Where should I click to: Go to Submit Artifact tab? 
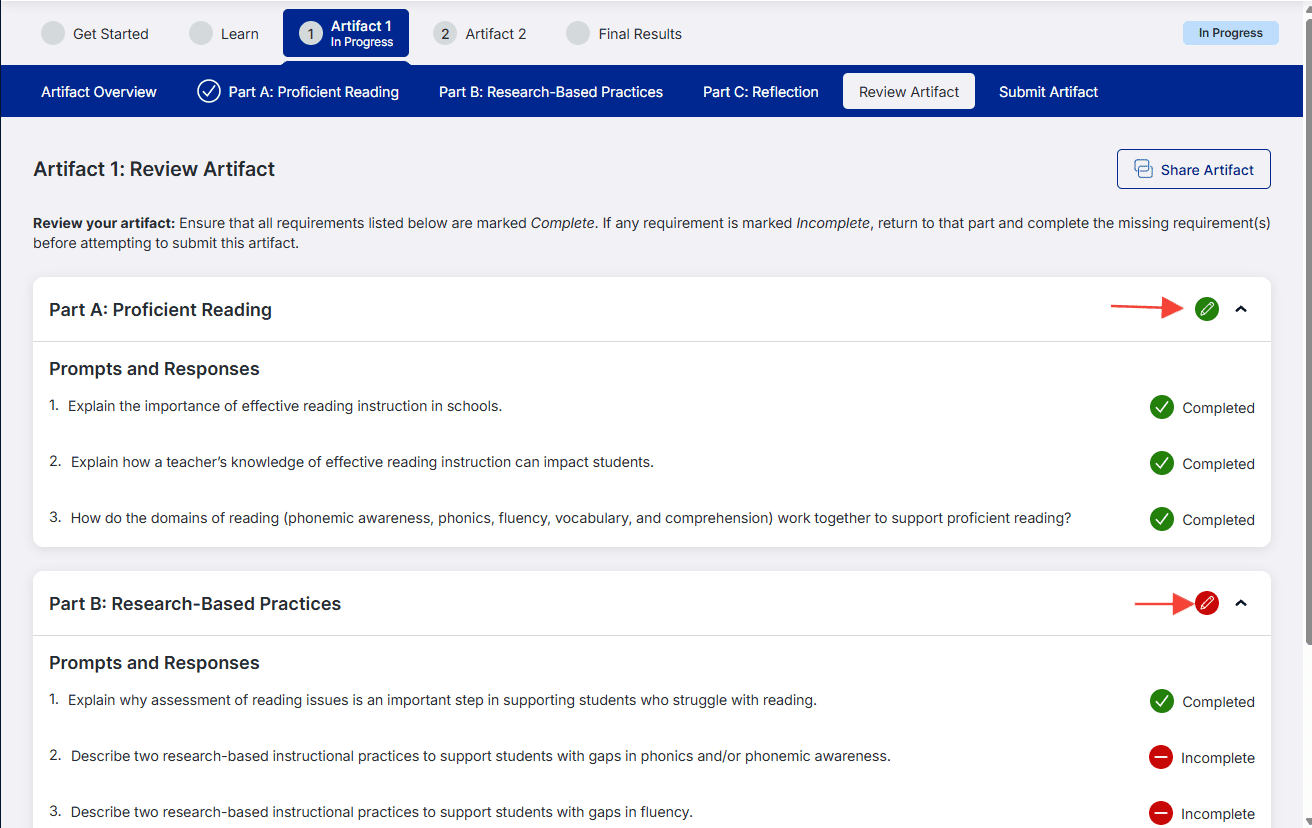(x=1048, y=91)
